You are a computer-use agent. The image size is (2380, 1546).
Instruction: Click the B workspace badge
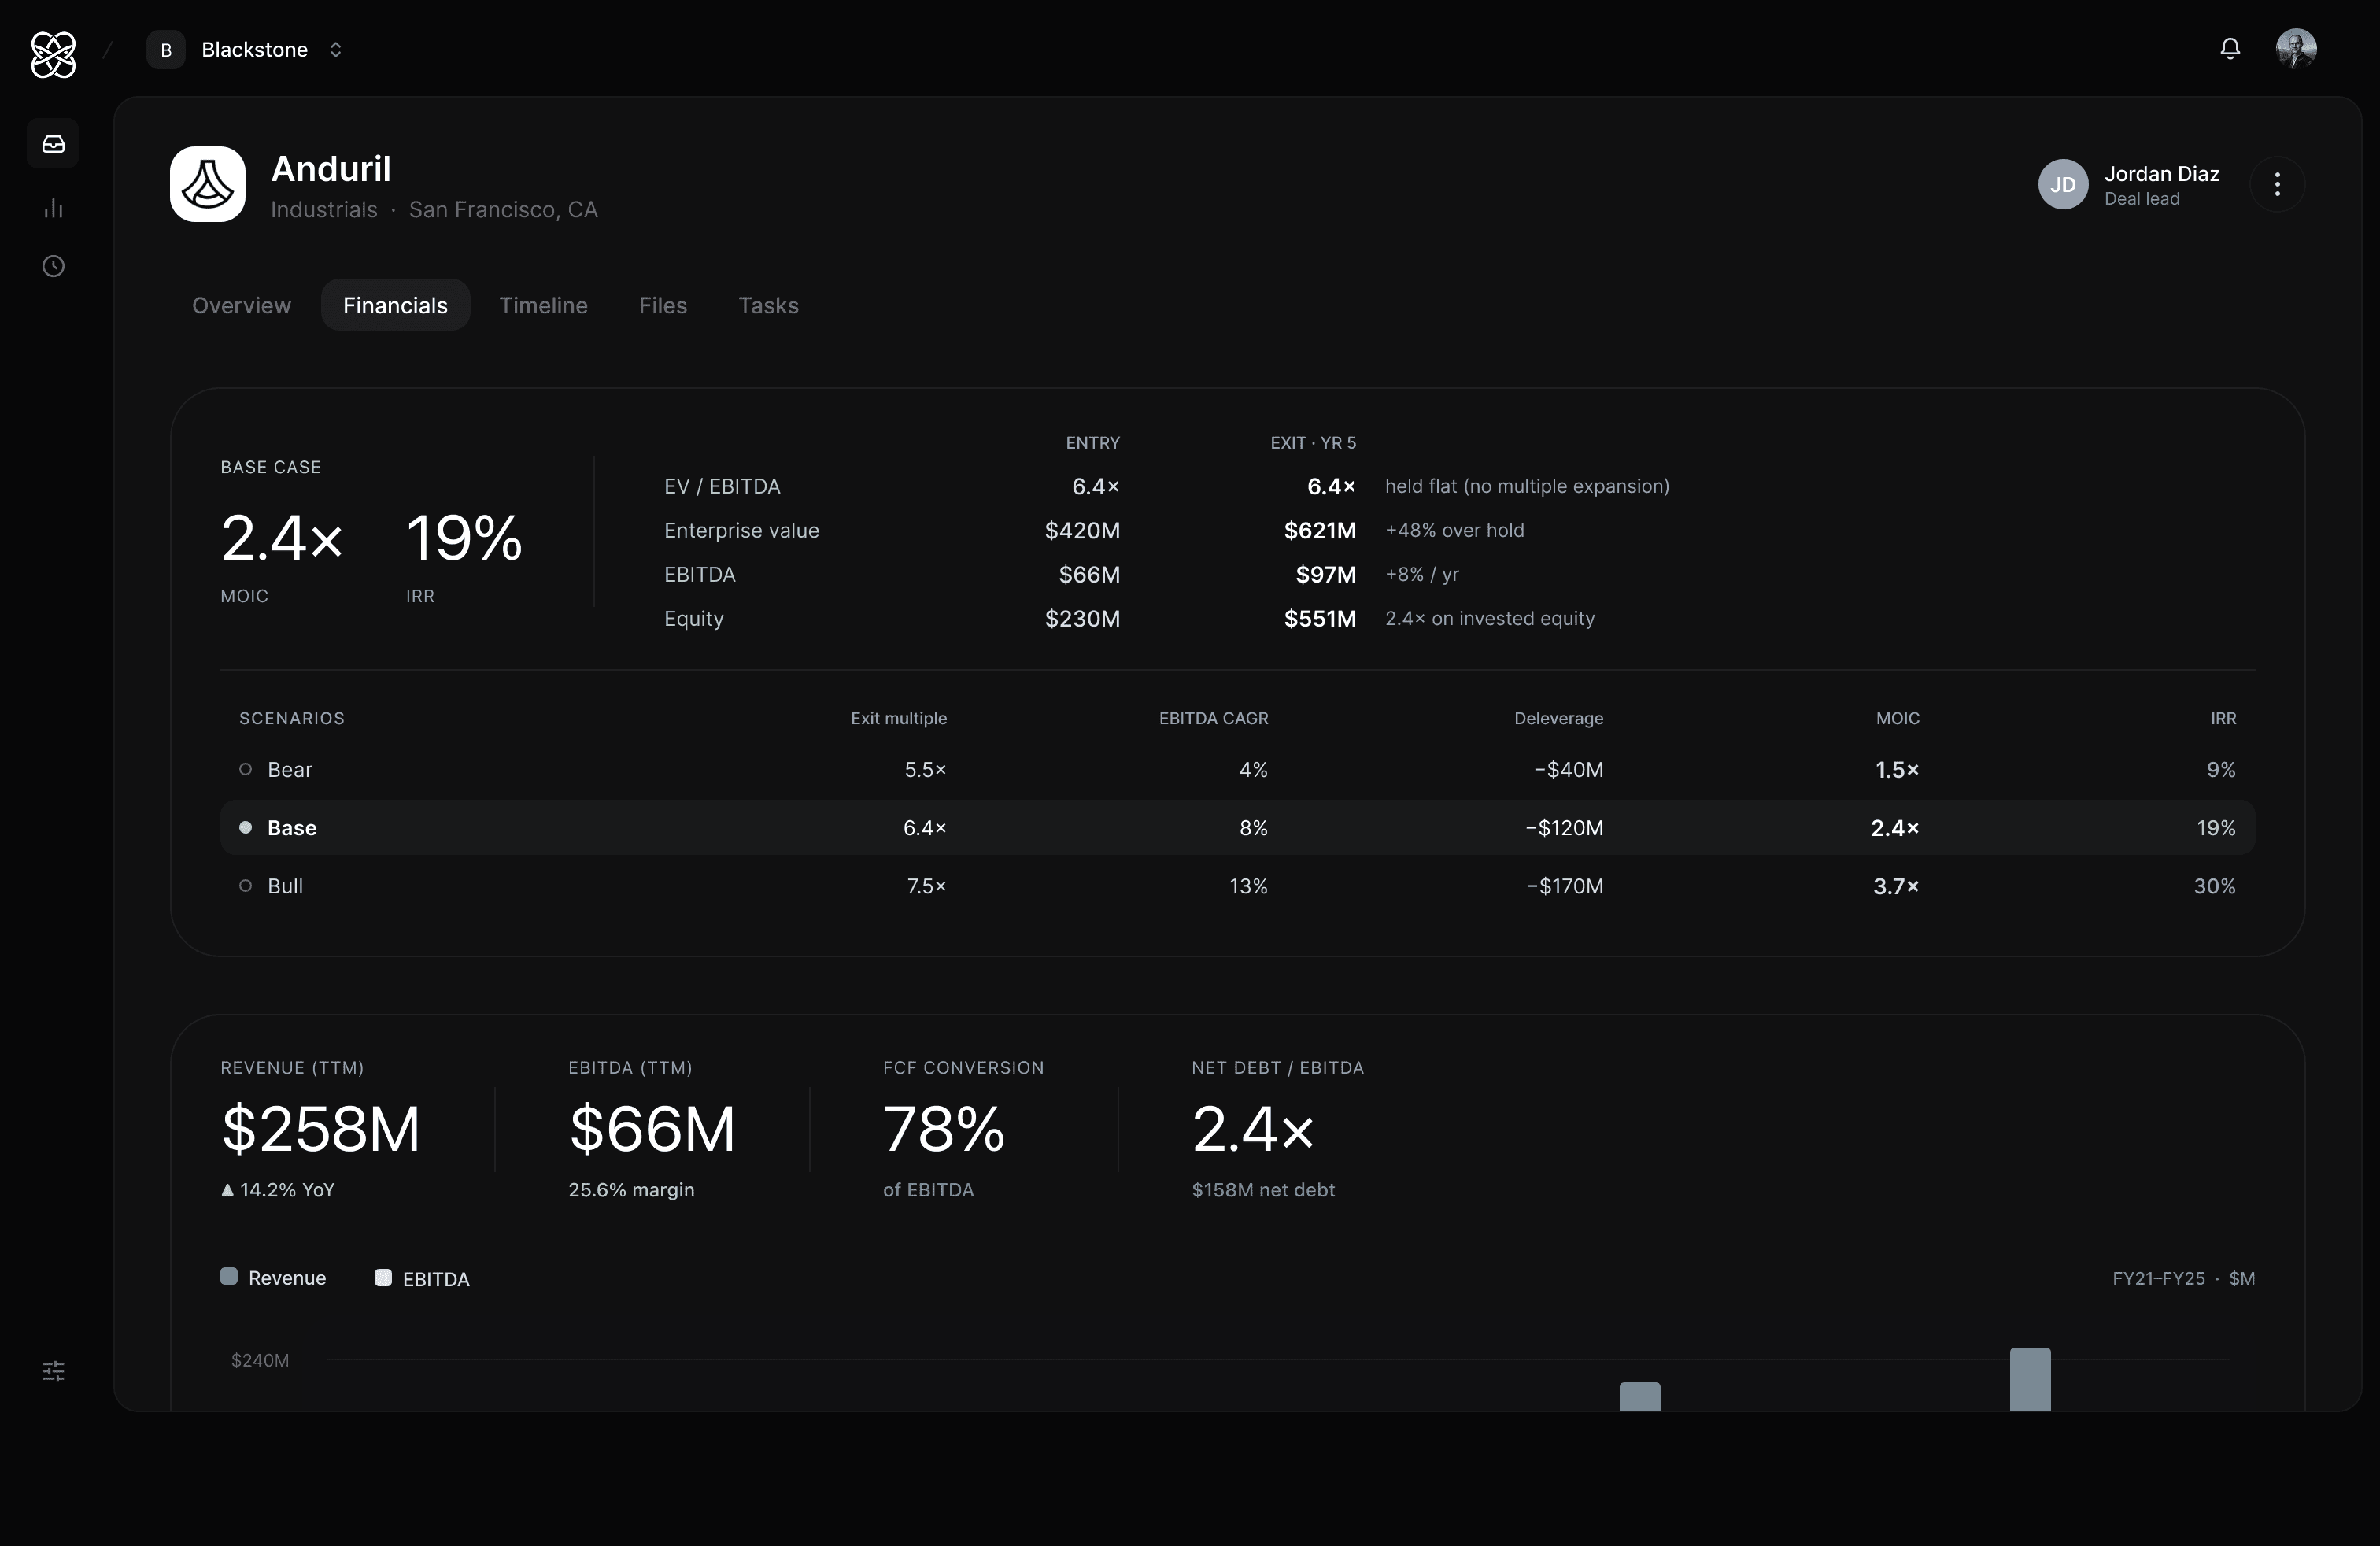(166, 50)
